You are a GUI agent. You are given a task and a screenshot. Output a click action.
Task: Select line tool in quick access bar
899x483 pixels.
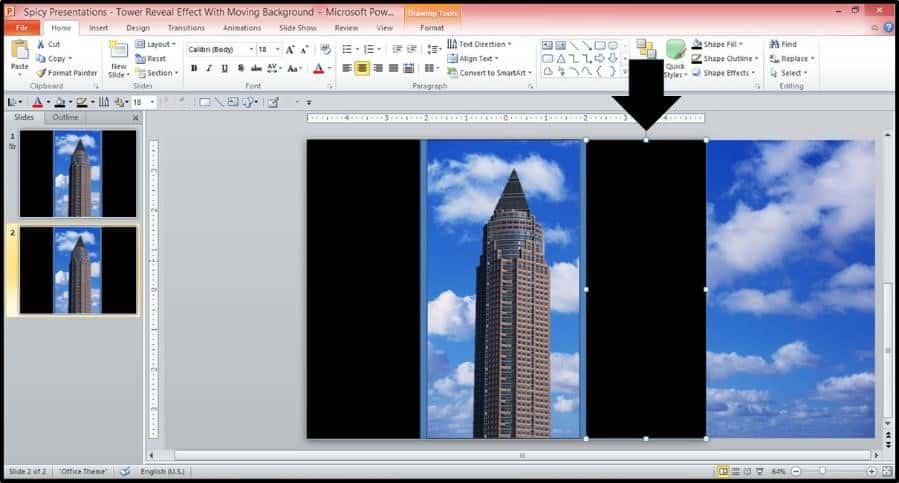click(x=218, y=102)
